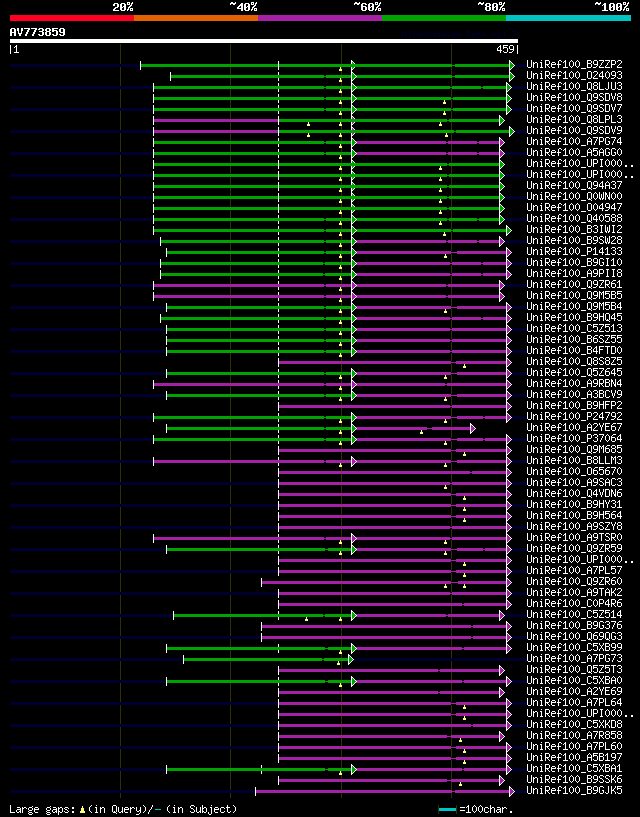The image size is (640, 817).
Task: Open hit UniRef100_Q8LJU3
Action: [x=574, y=86]
